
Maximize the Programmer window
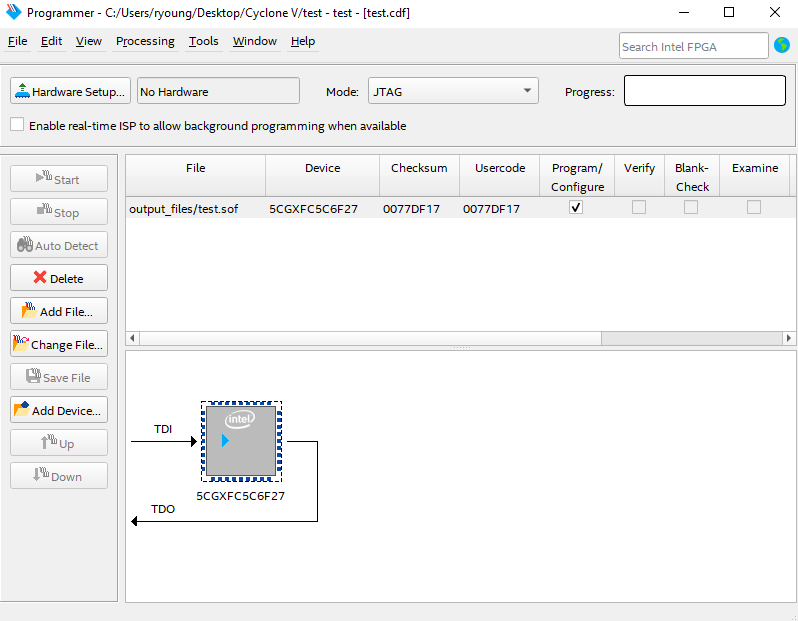(729, 12)
